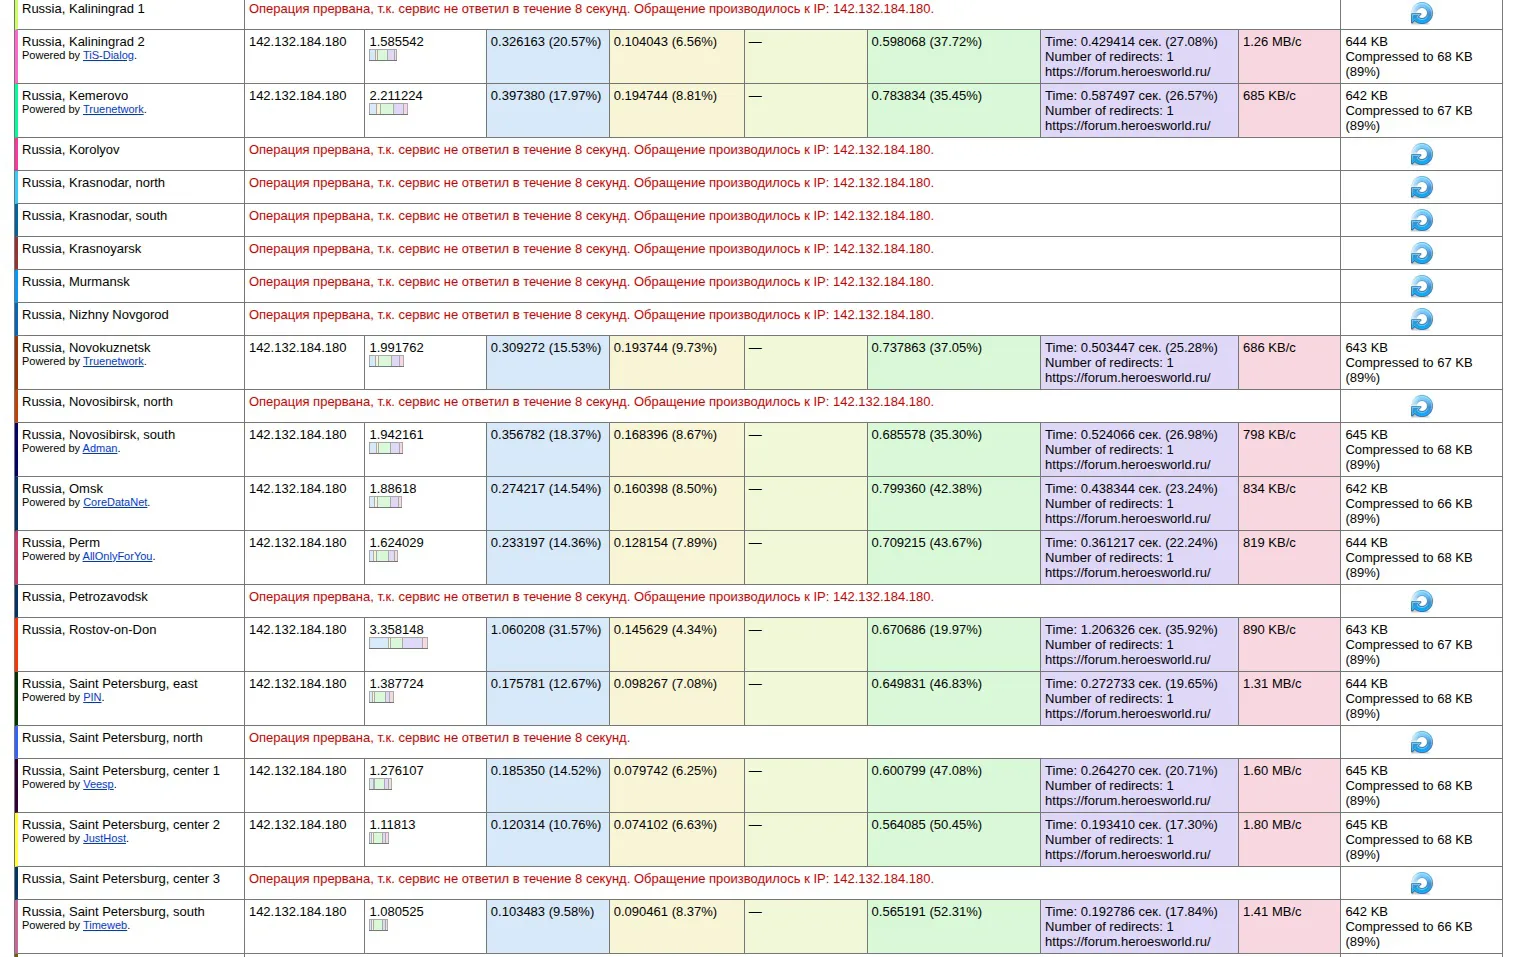This screenshot has width=1513, height=957.
Task: Open the AllOnlyForYou link under Perm
Action: tap(118, 557)
